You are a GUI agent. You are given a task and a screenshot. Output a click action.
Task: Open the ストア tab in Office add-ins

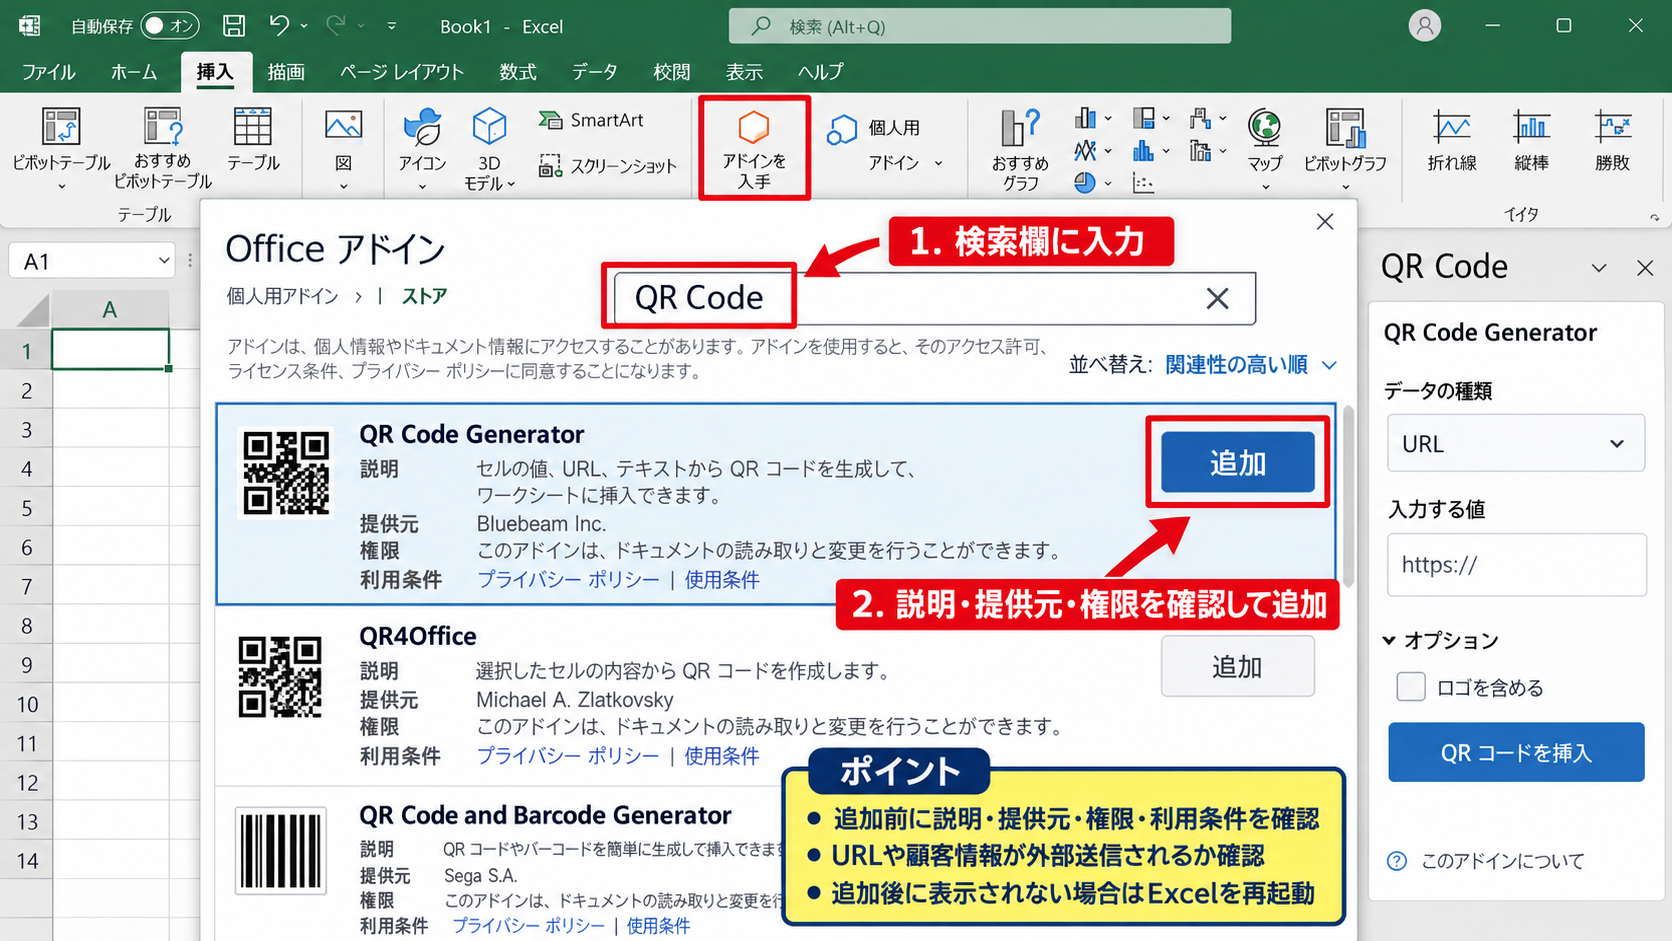424,296
